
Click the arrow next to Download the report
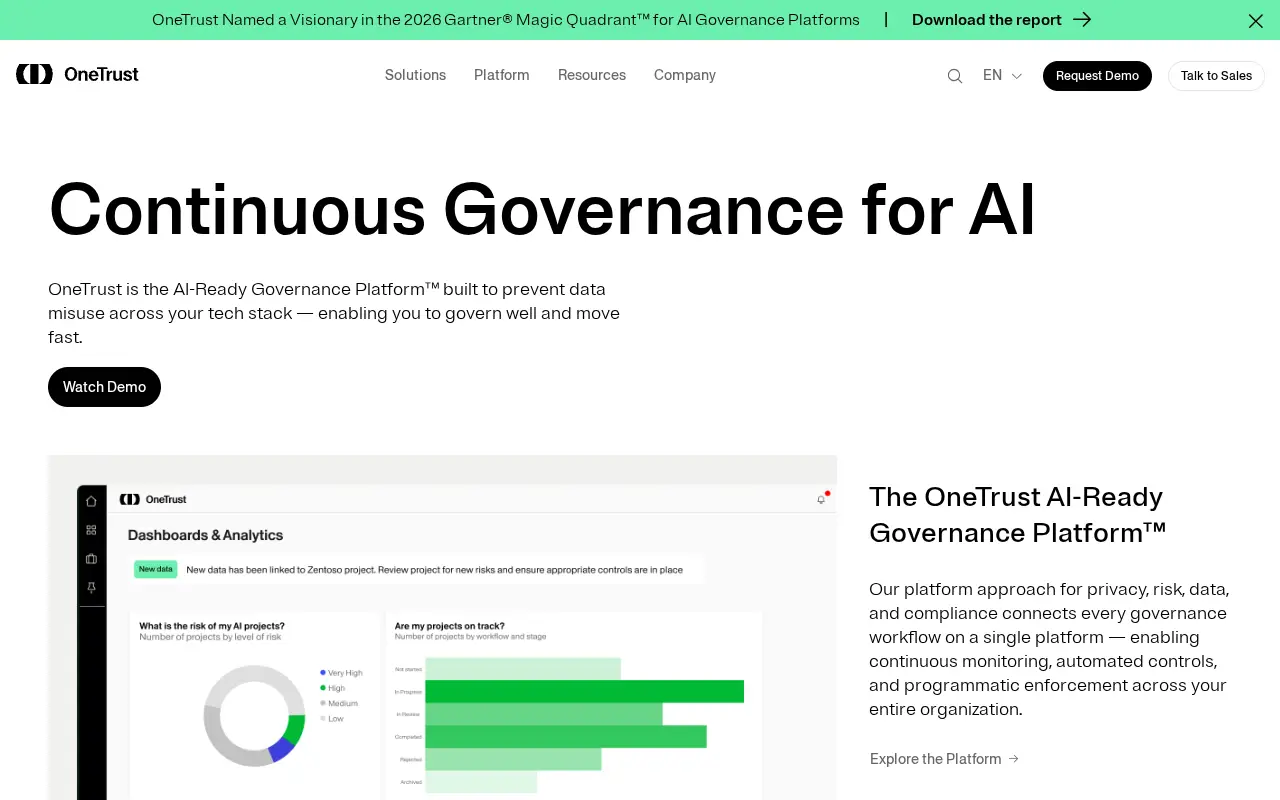tap(1082, 20)
